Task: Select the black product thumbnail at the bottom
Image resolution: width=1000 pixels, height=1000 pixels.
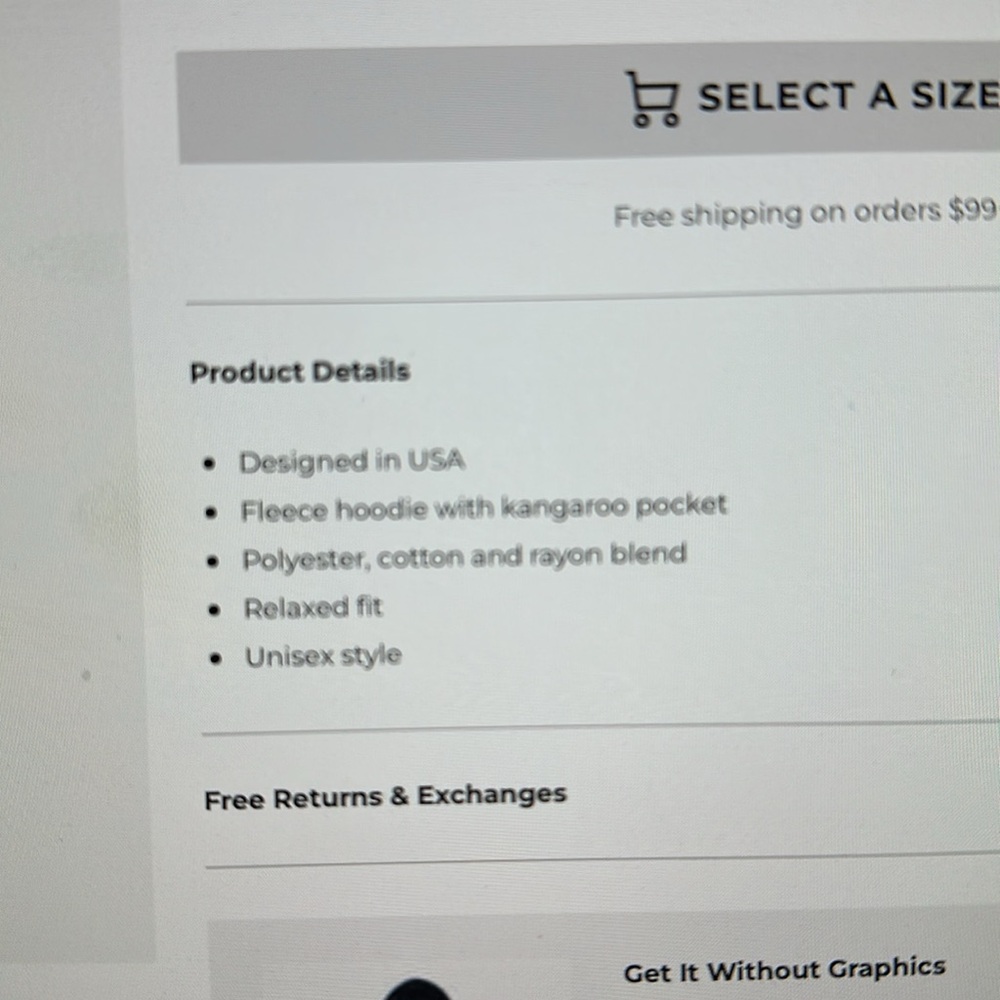Action: coord(416,990)
